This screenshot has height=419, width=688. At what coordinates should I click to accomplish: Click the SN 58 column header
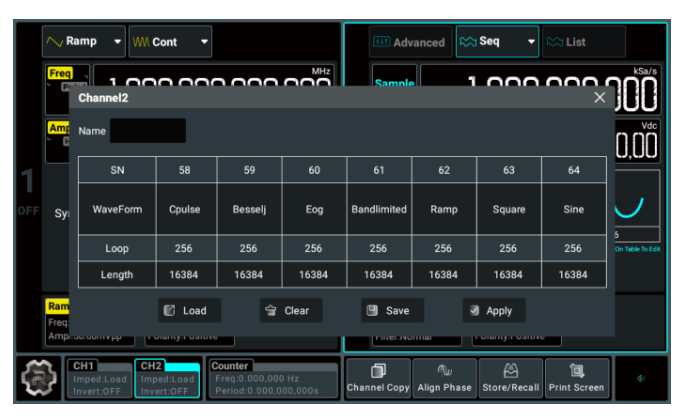coord(185,170)
